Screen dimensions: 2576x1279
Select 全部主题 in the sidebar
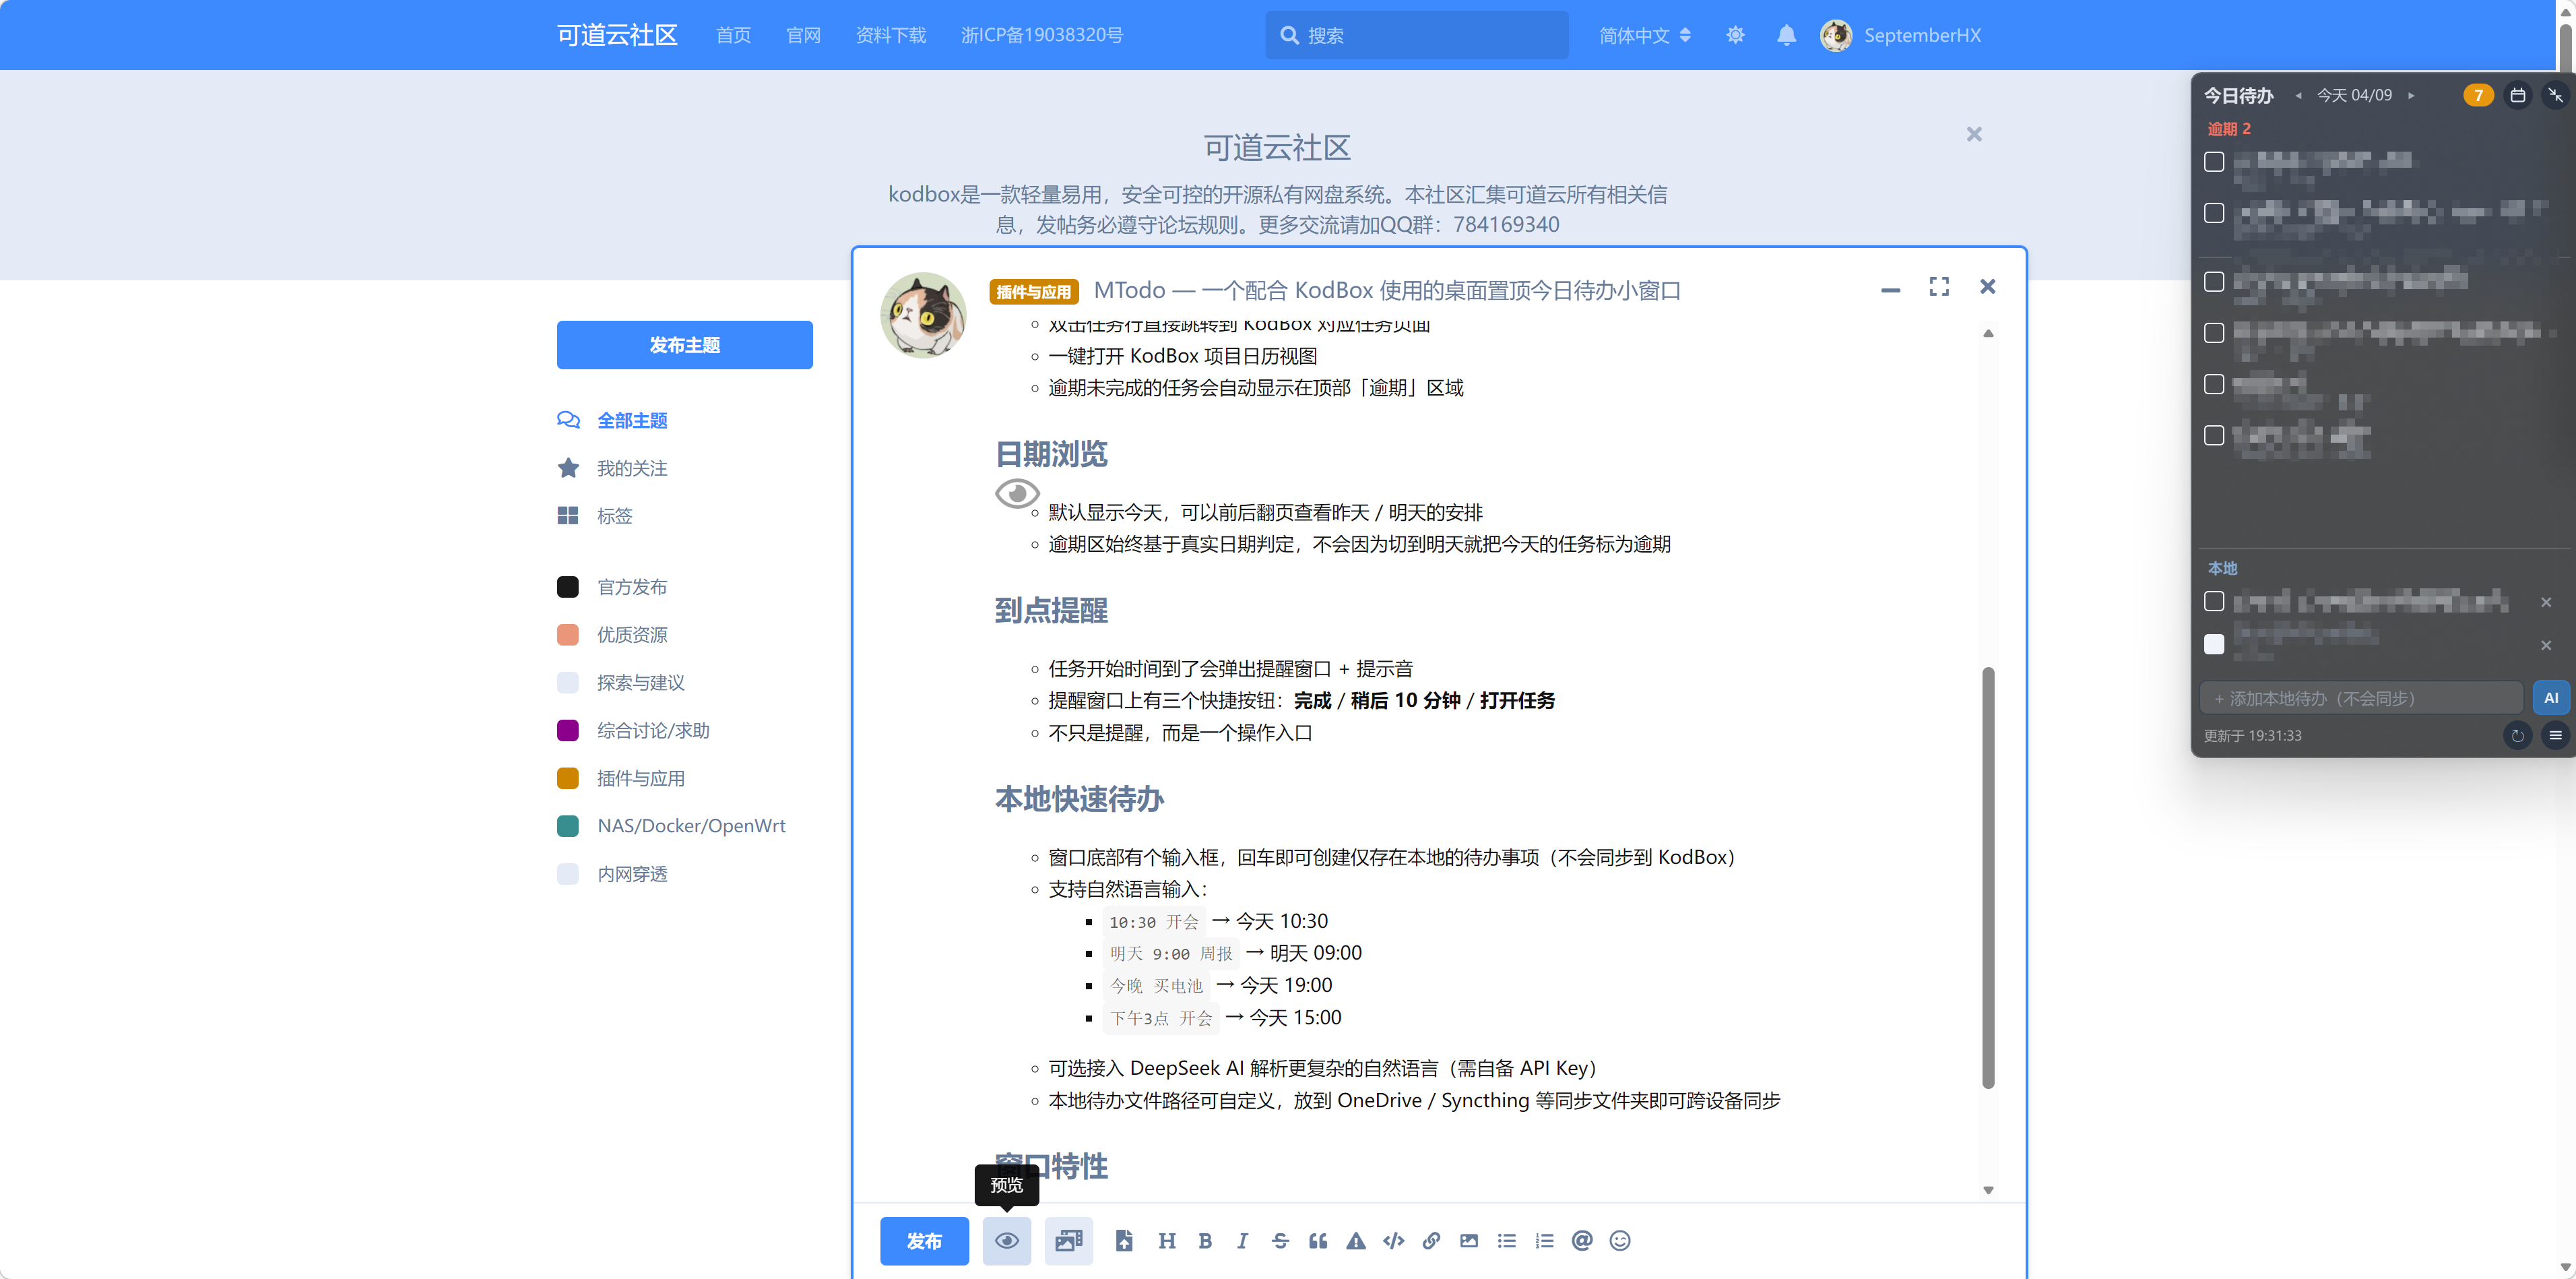[x=632, y=420]
